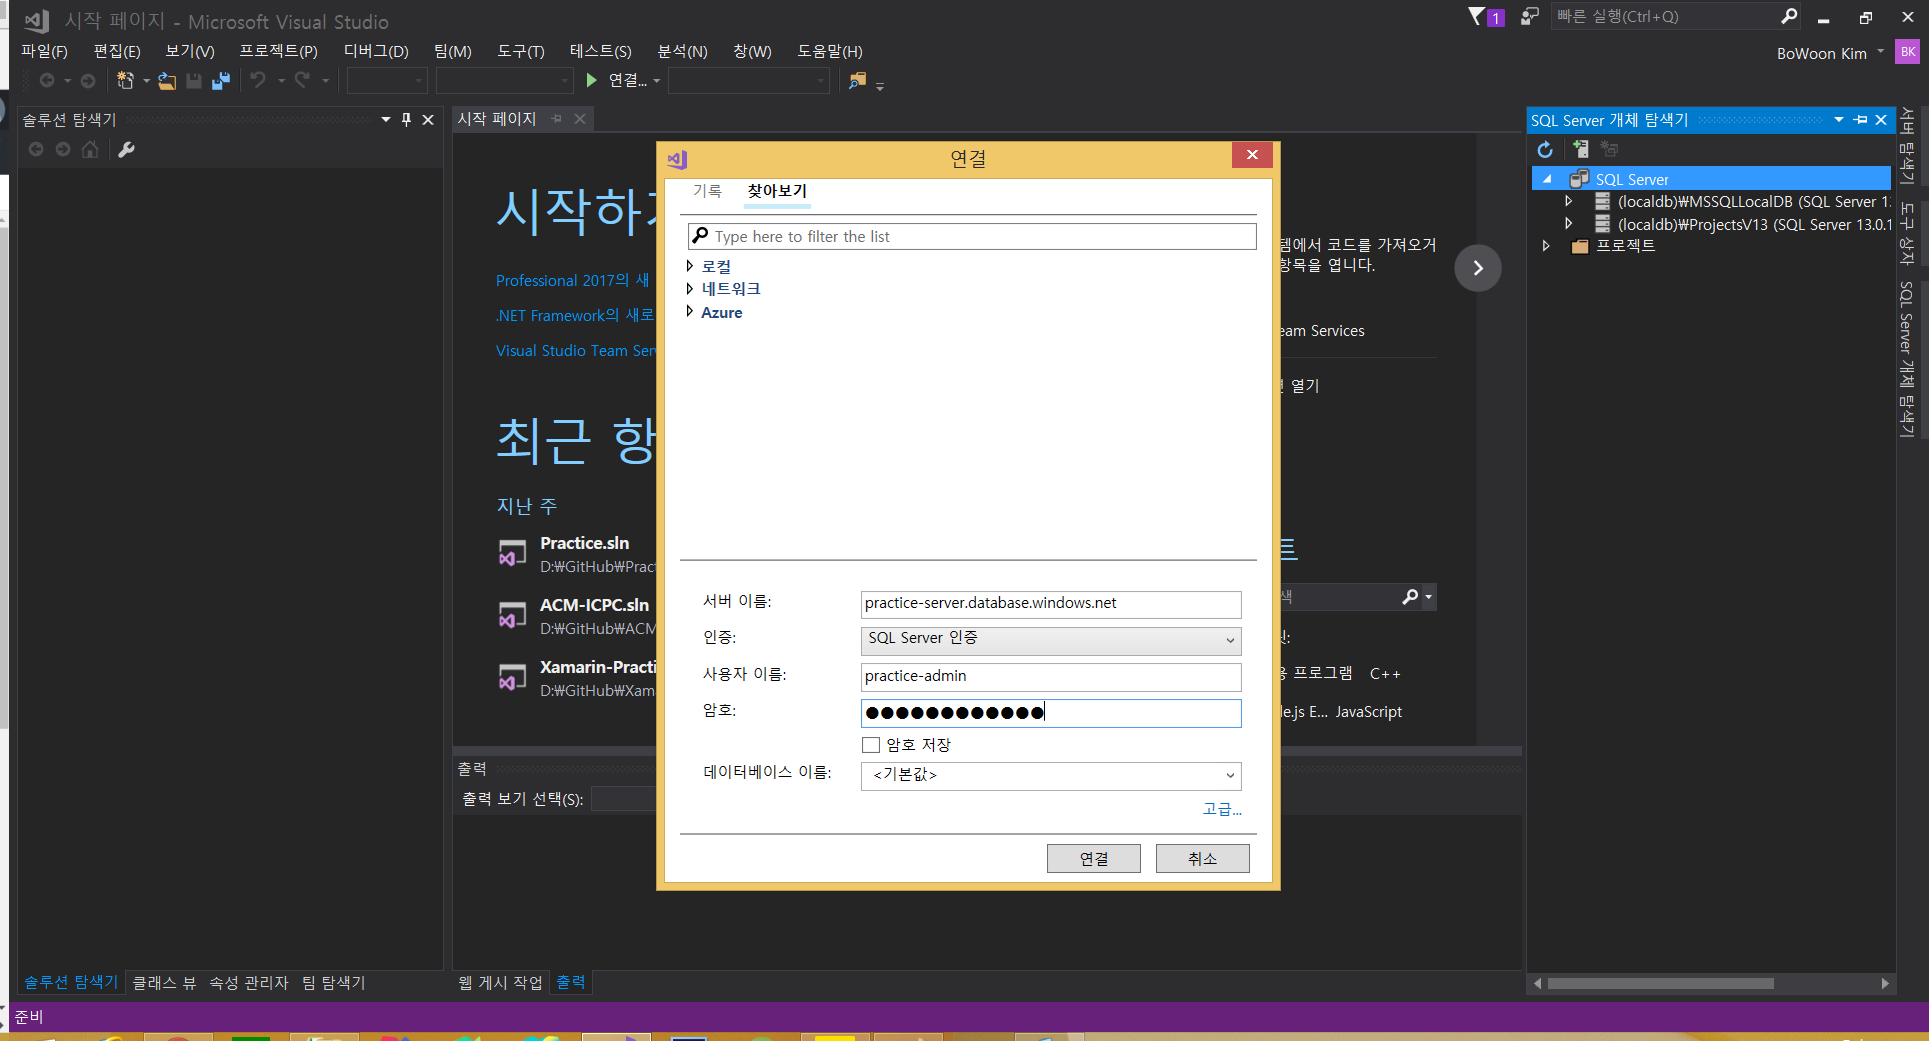This screenshot has height=1041, width=1929.
Task: Click the Practice.sln solution icon
Action: click(512, 553)
